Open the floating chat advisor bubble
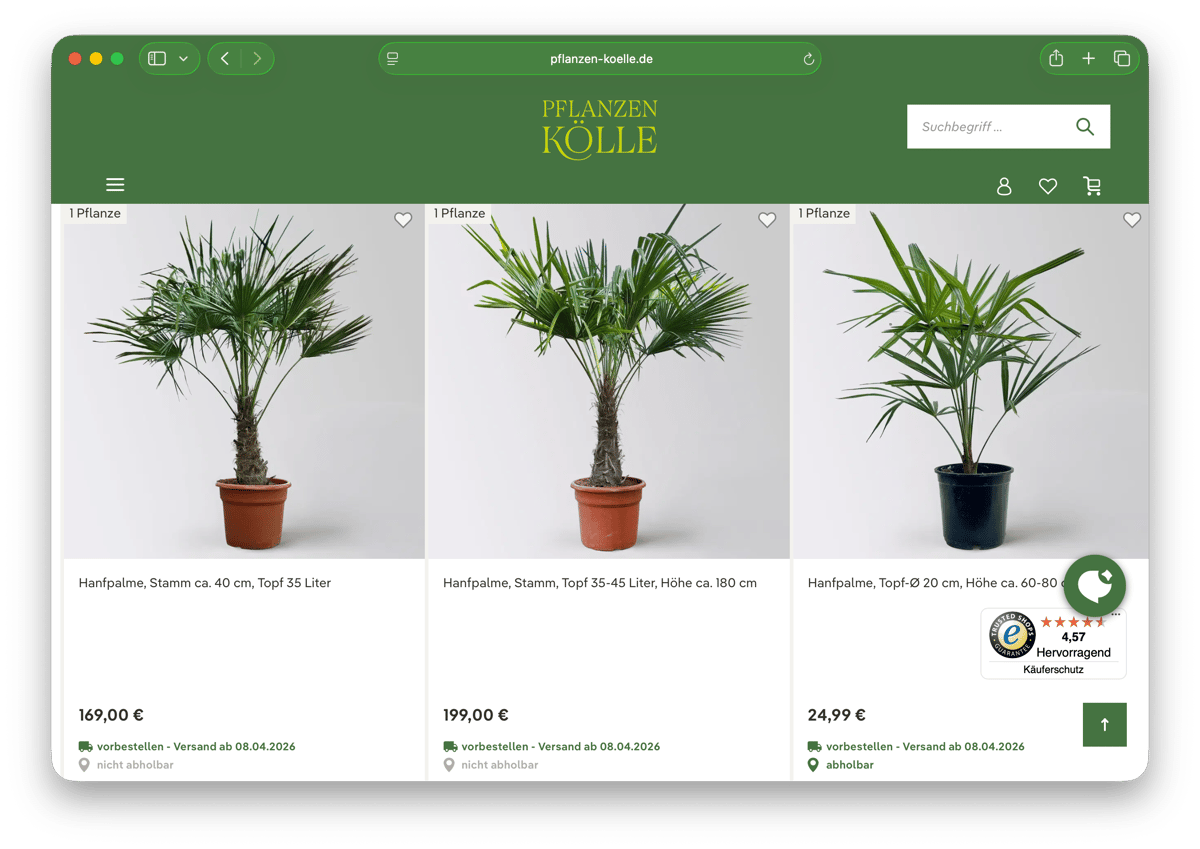 1094,585
